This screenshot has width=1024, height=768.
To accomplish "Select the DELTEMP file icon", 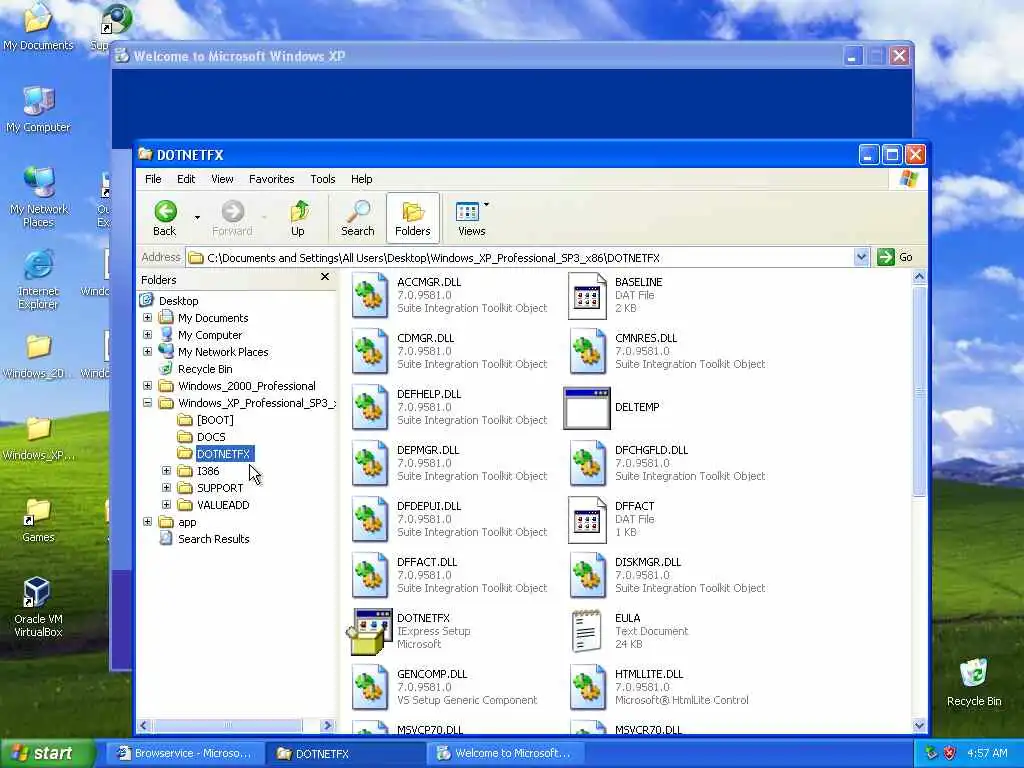I will point(586,408).
